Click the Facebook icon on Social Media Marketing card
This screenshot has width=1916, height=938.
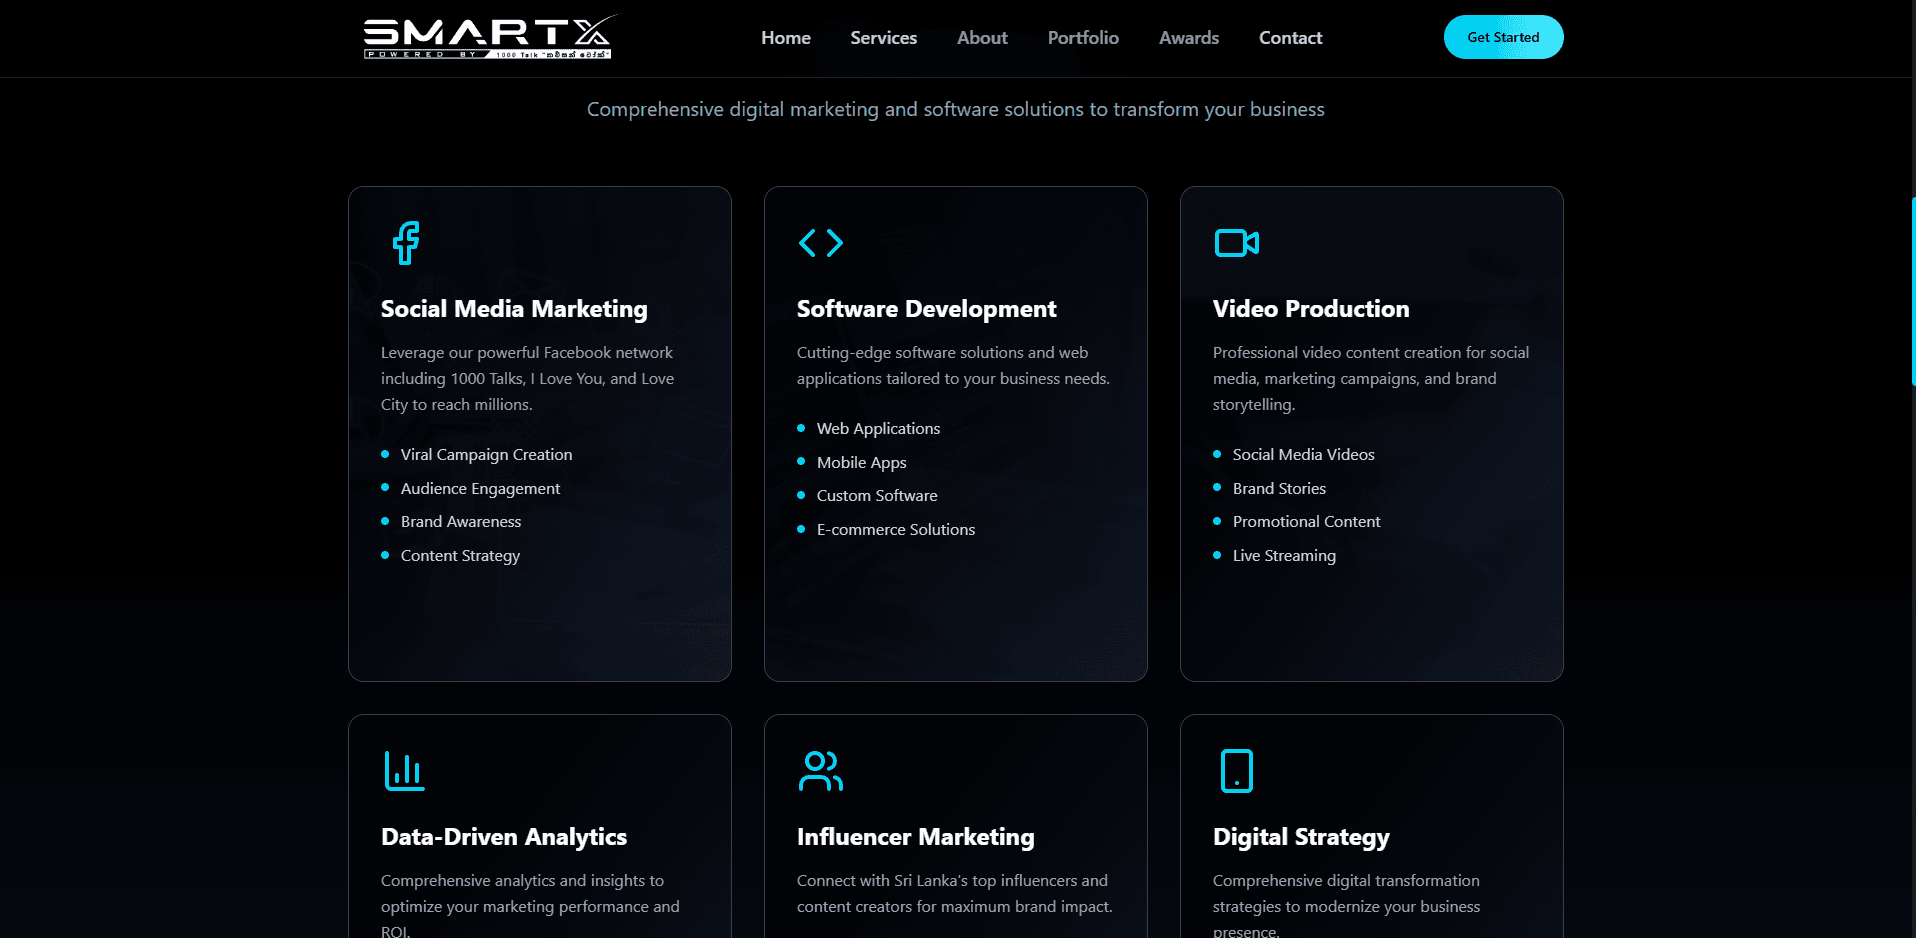[405, 242]
